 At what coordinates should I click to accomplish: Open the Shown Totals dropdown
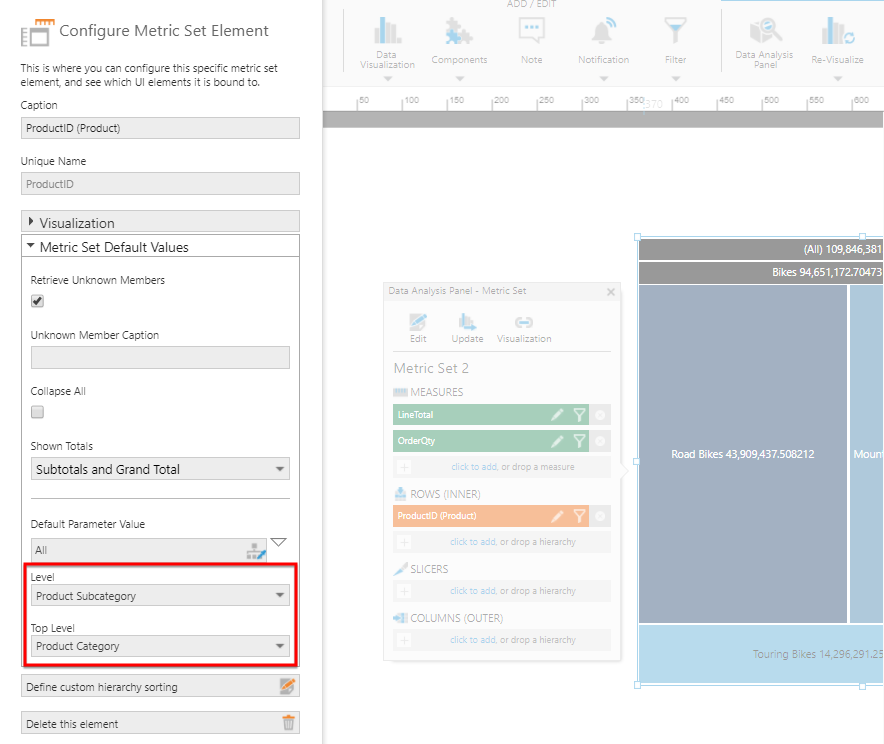[160, 469]
